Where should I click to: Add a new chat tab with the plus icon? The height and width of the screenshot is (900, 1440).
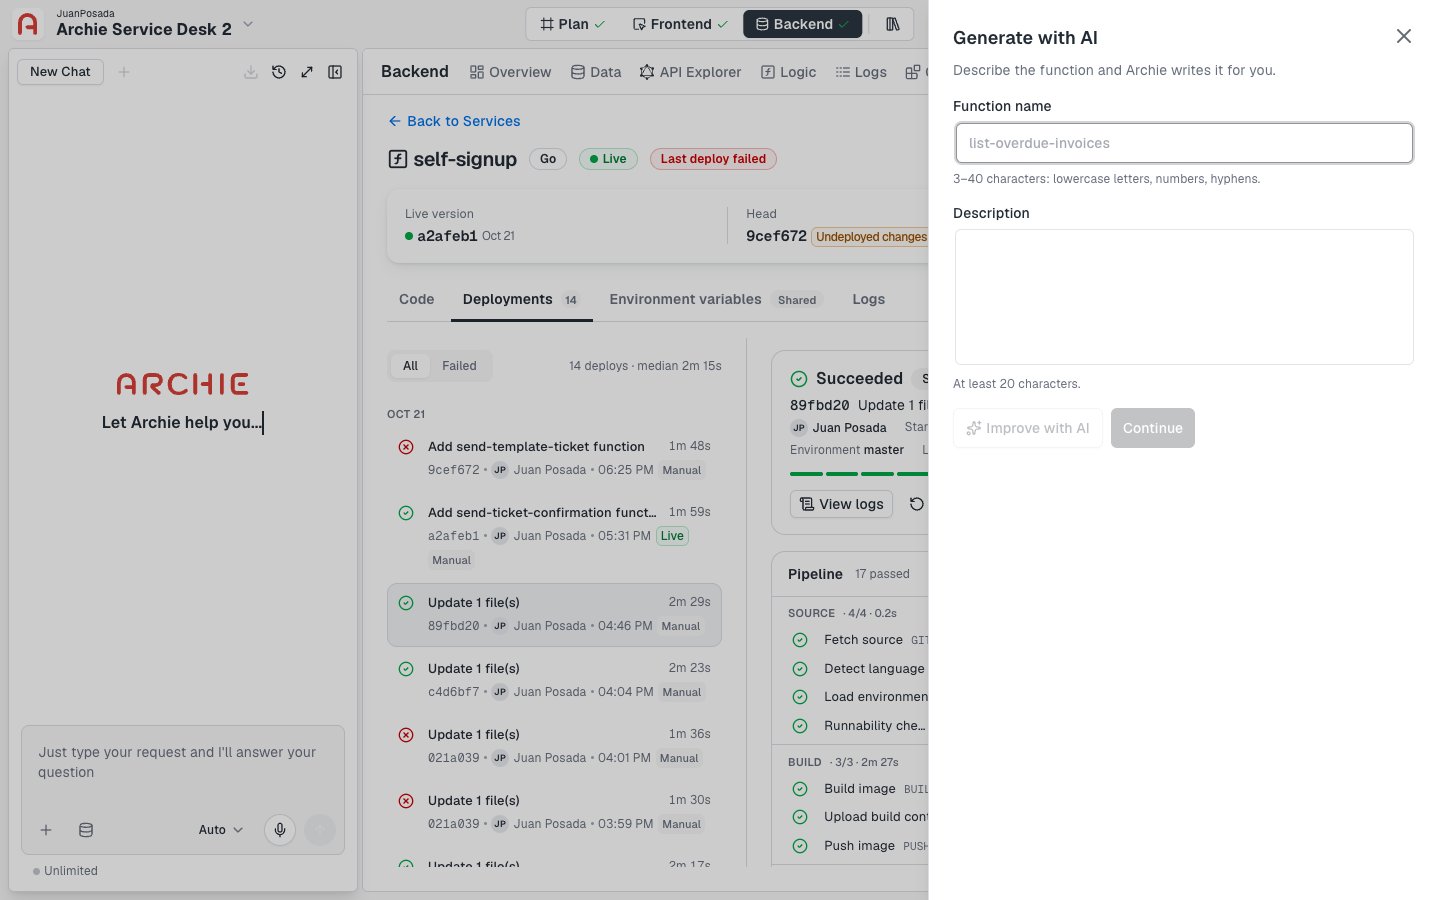point(124,72)
